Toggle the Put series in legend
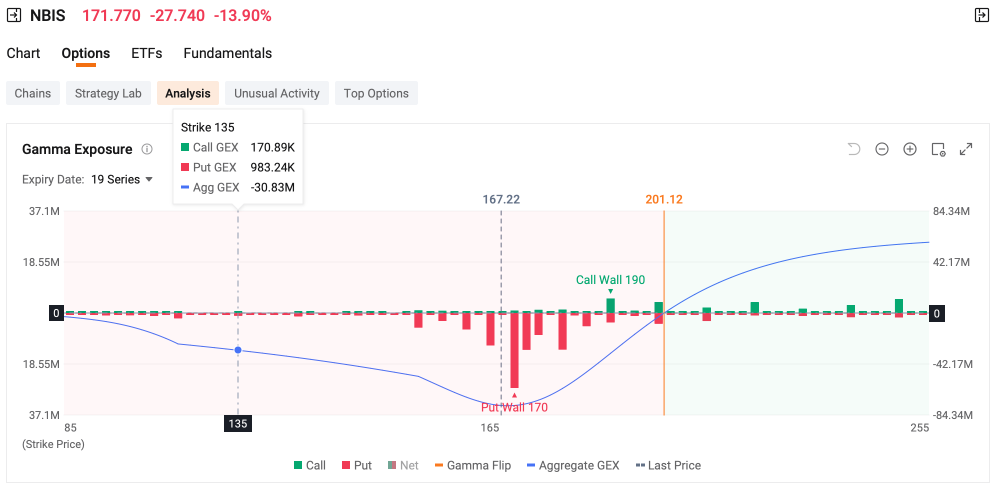996x486 pixels. [x=357, y=465]
